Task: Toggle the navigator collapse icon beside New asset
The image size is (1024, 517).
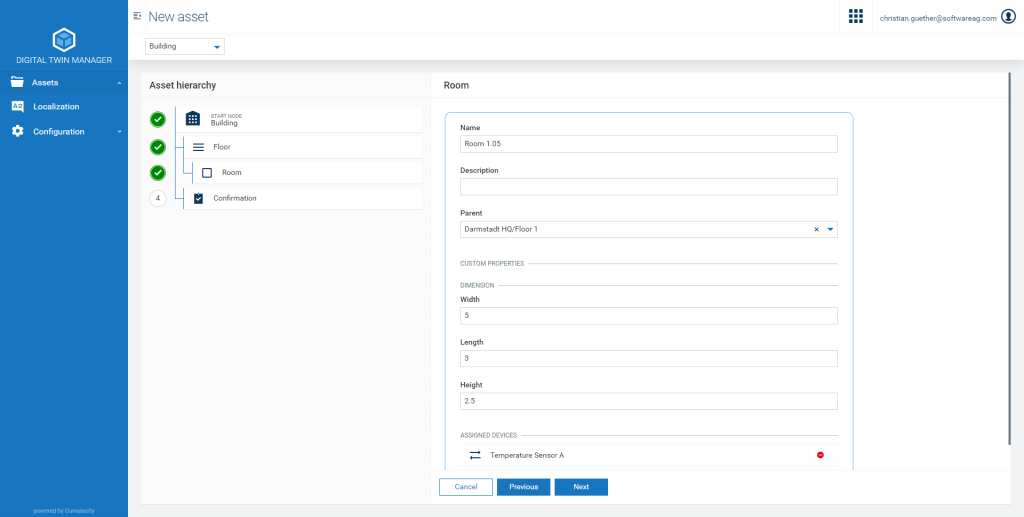Action: click(137, 17)
